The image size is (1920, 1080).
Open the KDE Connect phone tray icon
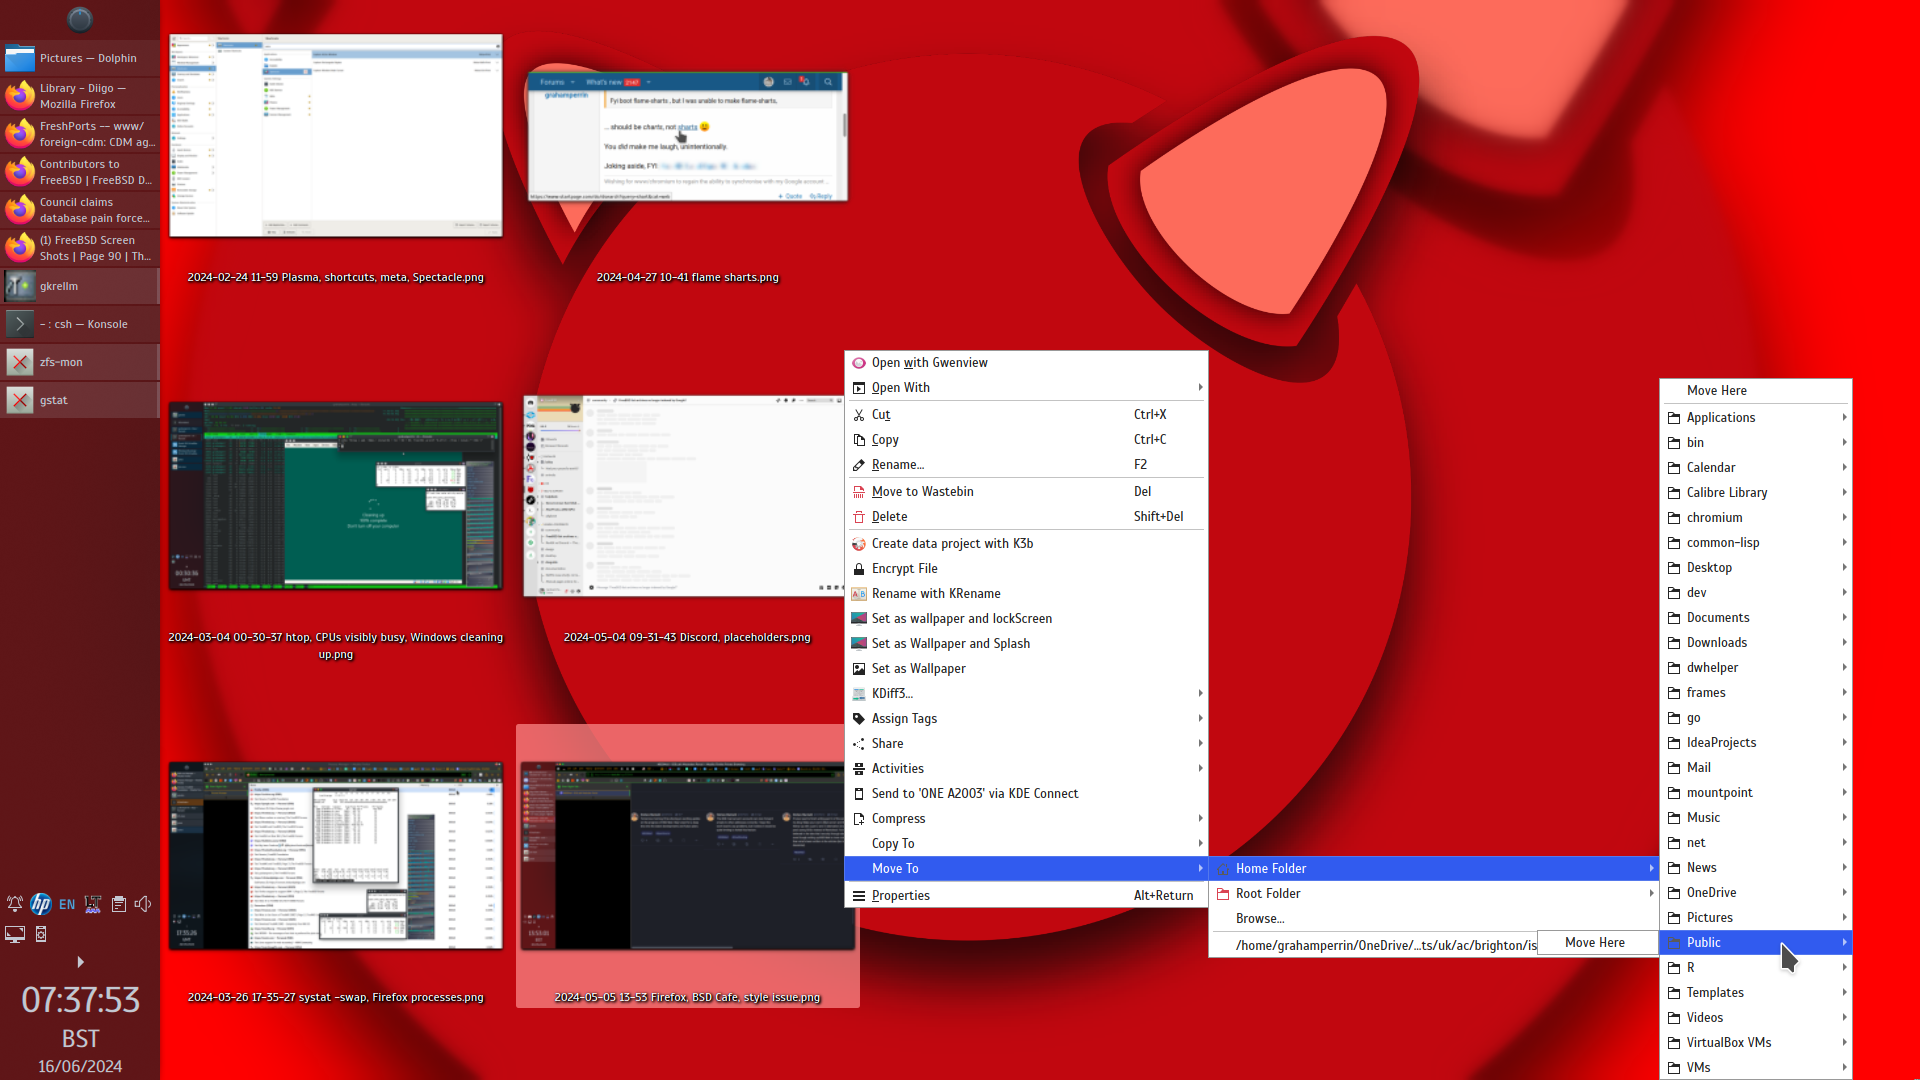click(x=41, y=934)
